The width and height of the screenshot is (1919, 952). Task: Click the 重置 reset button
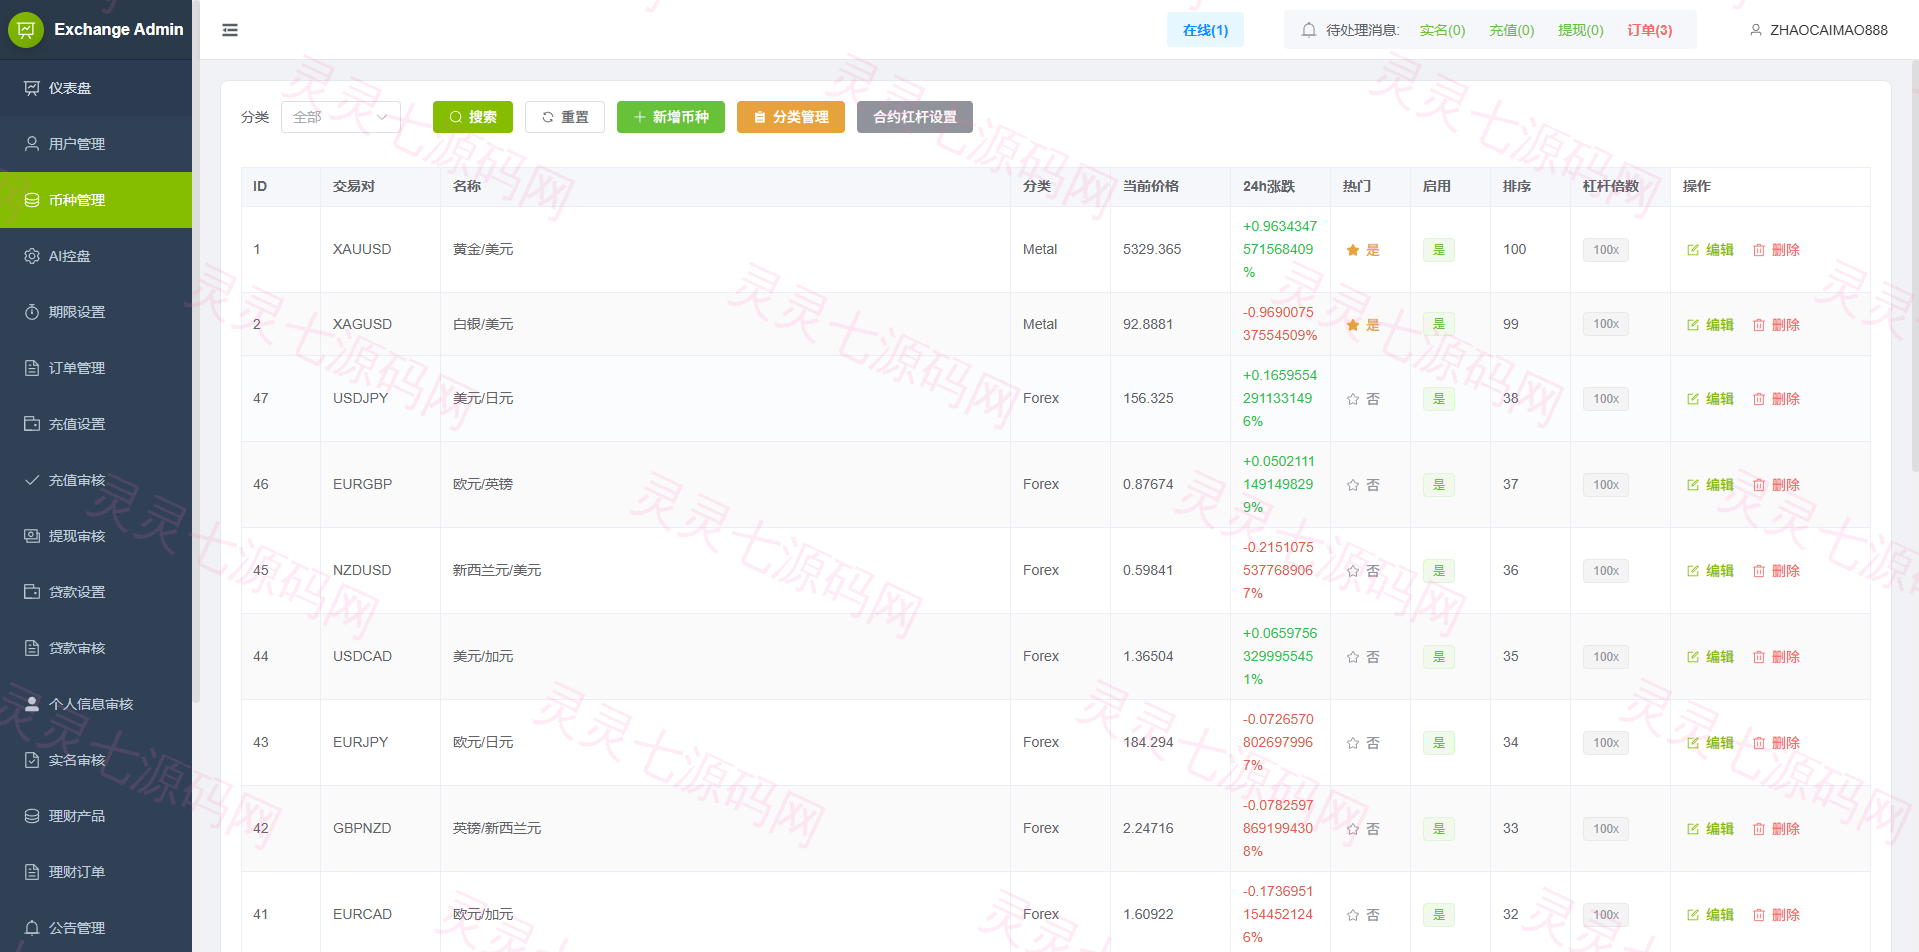coord(565,117)
